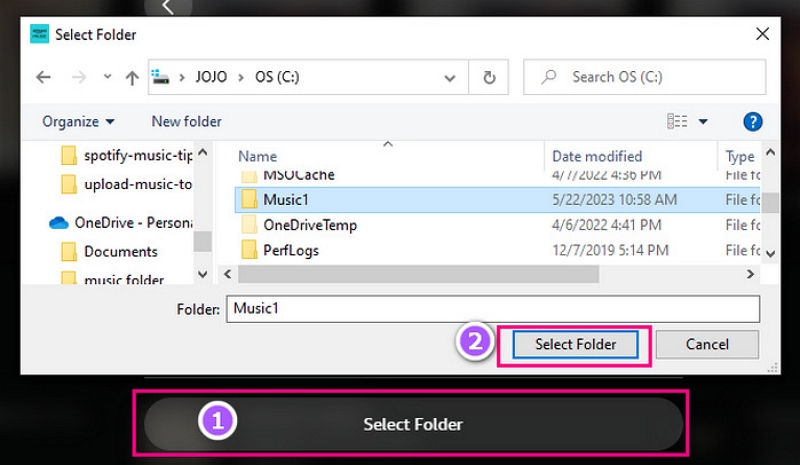Viewport: 800px width, 465px height.
Task: Click the spotify-music-tip folder icon
Action: click(x=68, y=155)
